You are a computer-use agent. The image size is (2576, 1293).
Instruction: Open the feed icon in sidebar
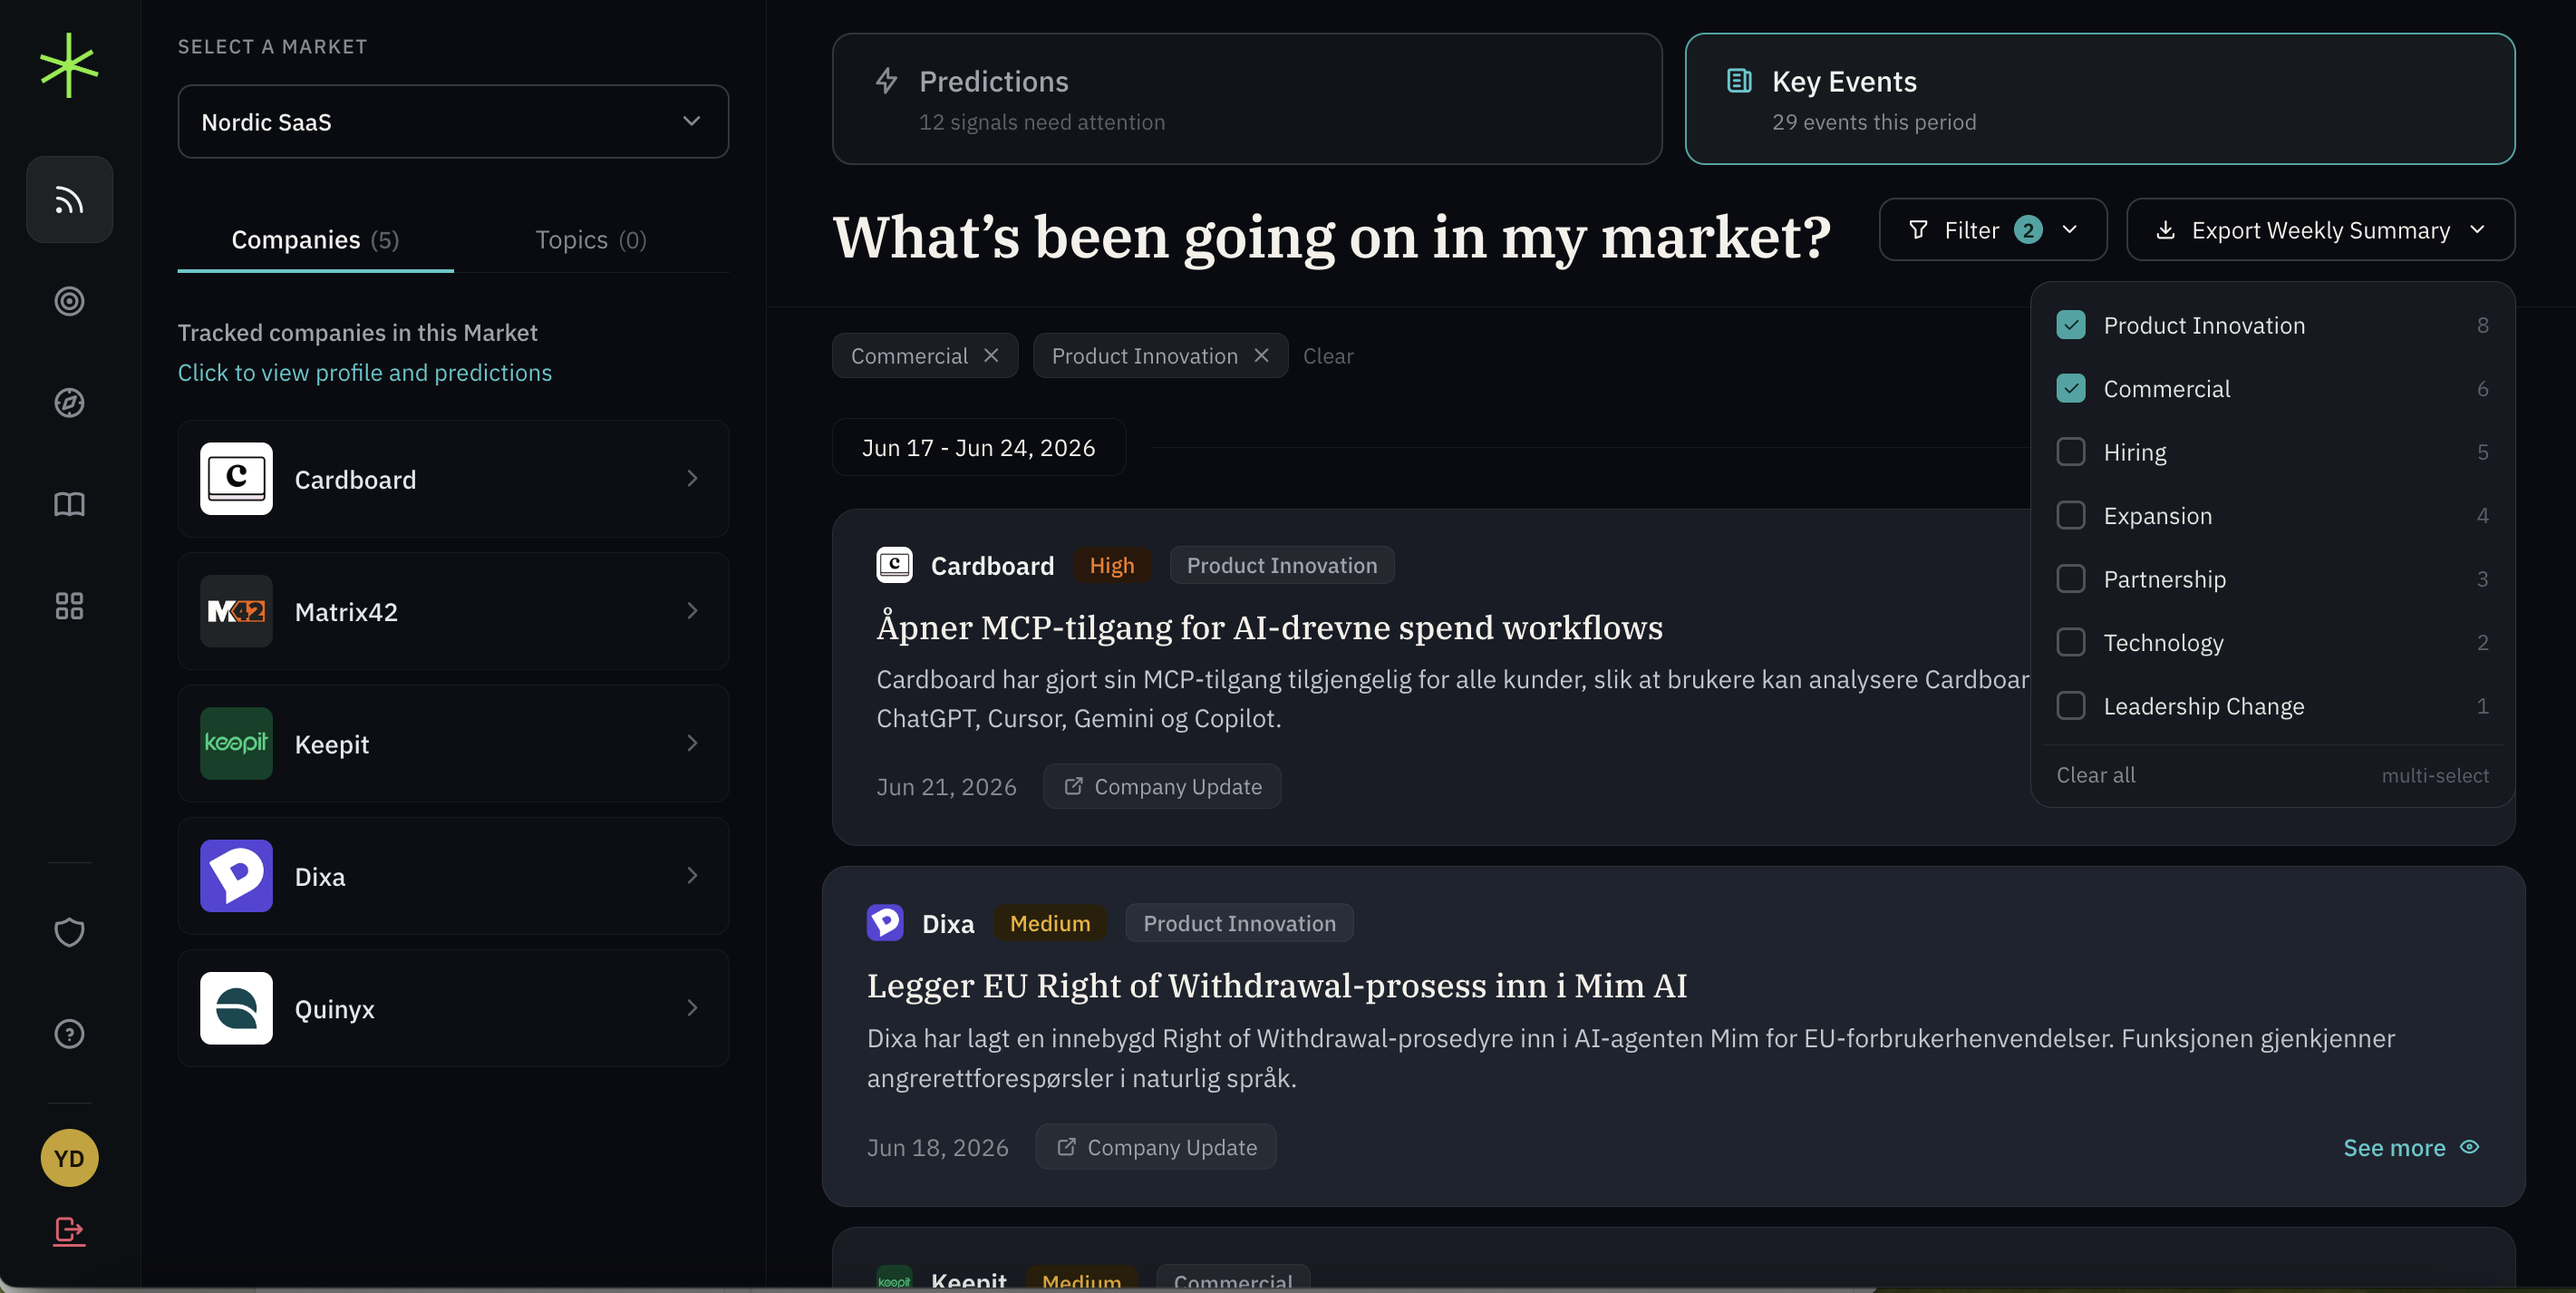(x=69, y=200)
